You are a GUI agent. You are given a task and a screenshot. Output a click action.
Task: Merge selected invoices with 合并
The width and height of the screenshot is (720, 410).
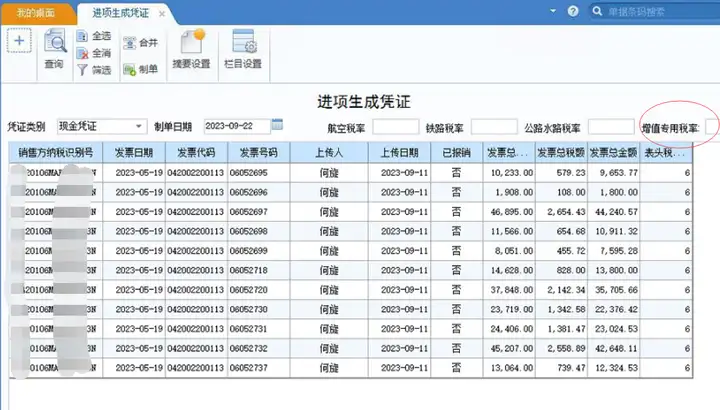[141, 43]
